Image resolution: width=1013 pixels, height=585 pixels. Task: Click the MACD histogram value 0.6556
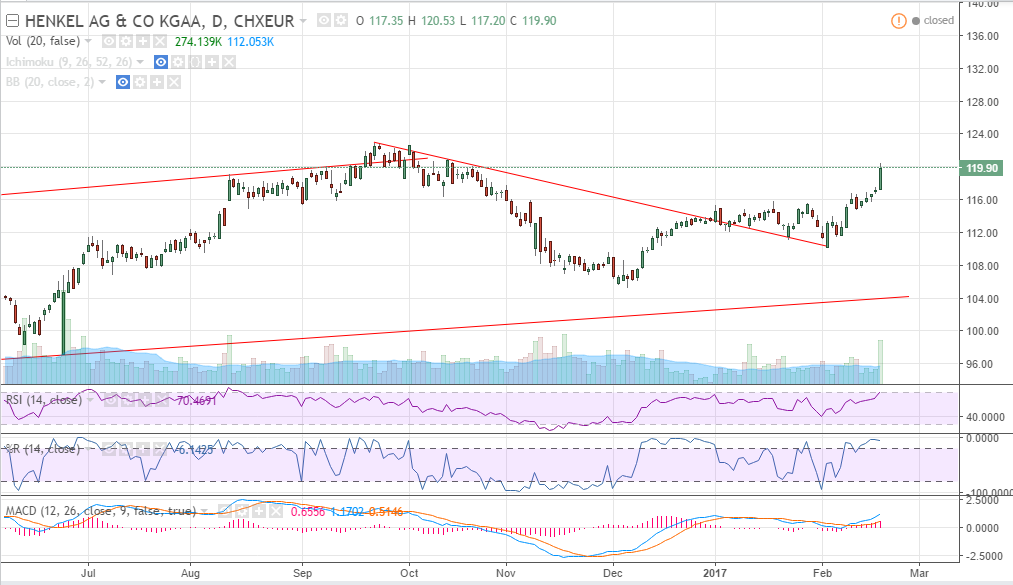coord(308,511)
